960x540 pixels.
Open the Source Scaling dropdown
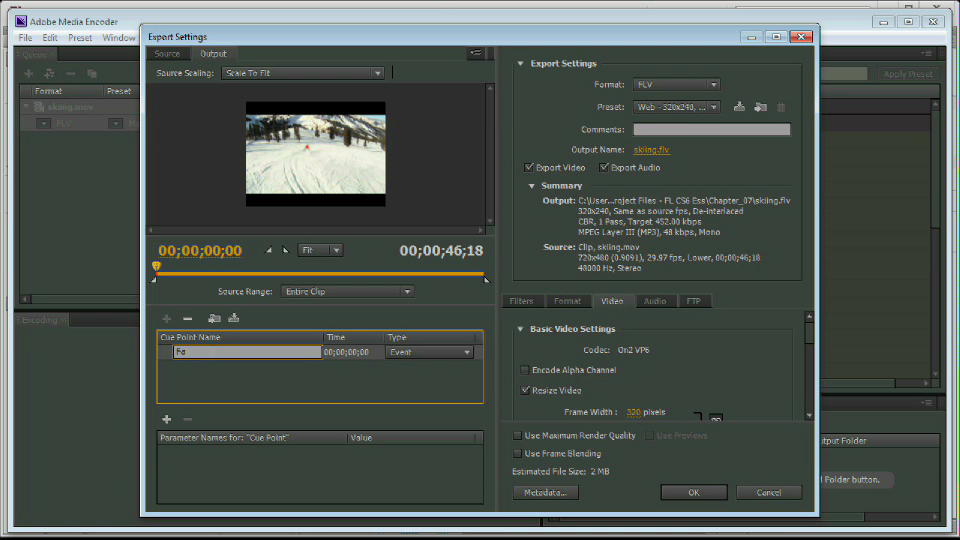[x=302, y=73]
